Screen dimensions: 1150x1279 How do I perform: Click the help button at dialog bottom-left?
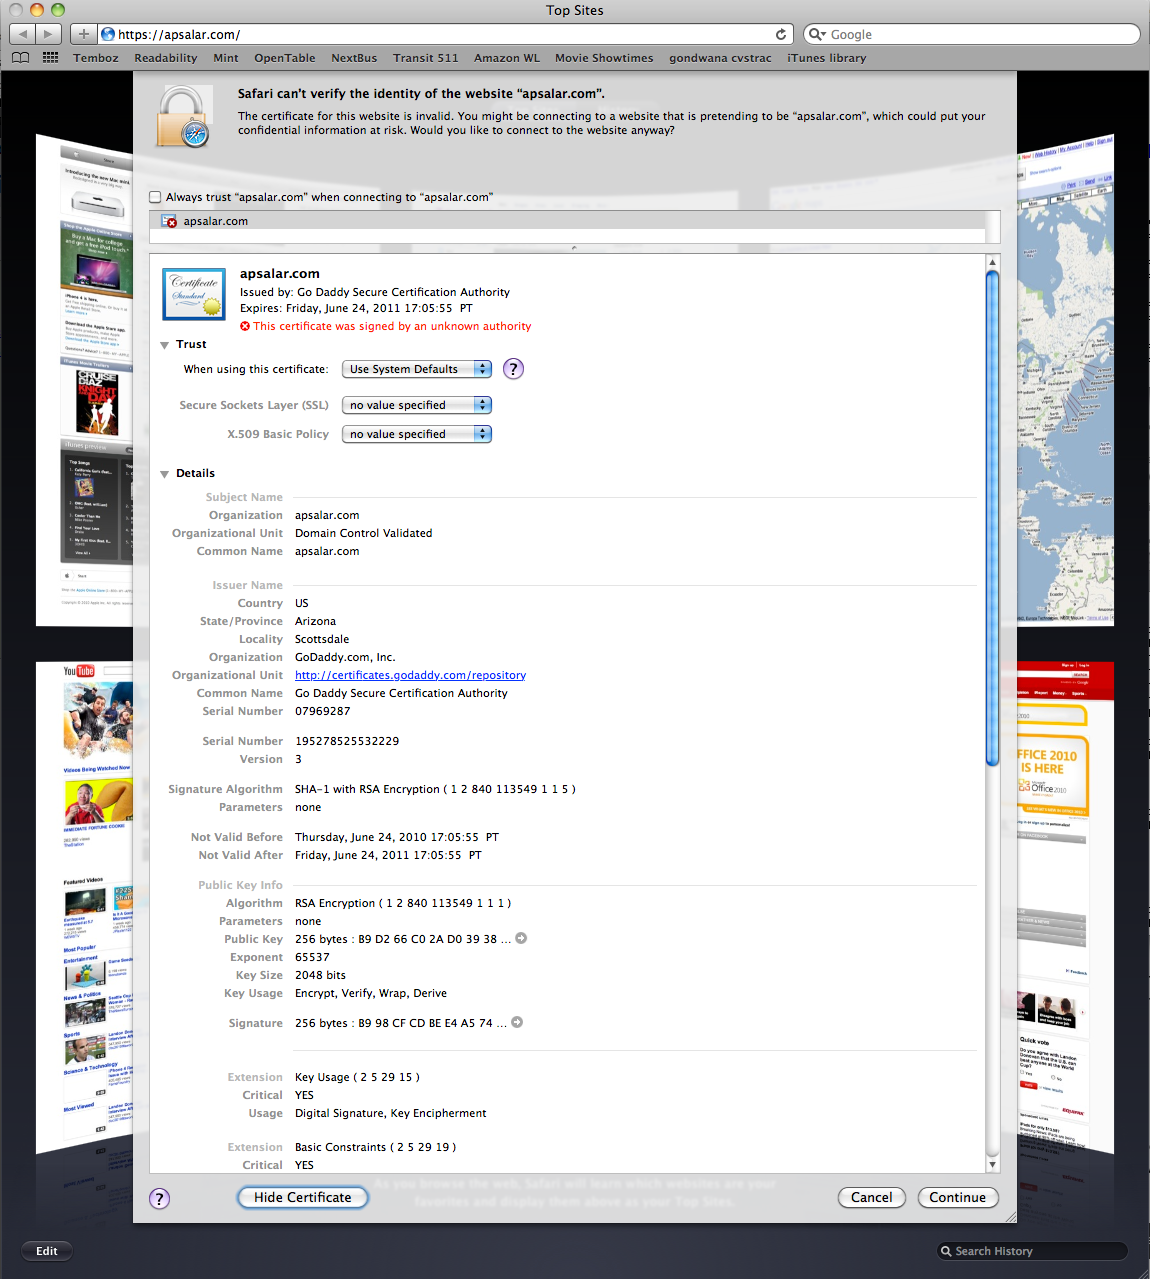[159, 1198]
